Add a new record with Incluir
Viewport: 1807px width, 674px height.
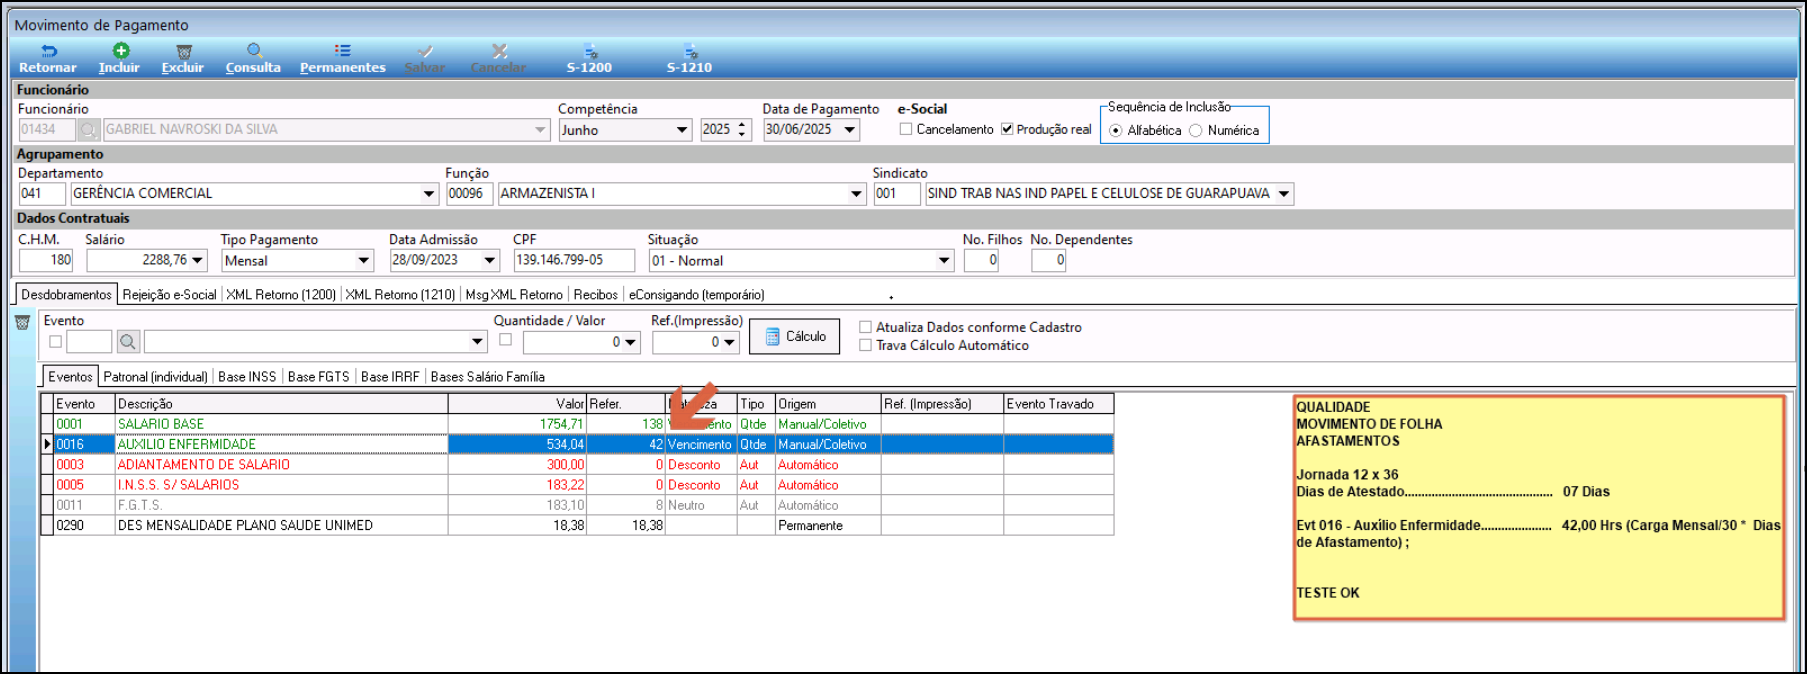click(119, 58)
